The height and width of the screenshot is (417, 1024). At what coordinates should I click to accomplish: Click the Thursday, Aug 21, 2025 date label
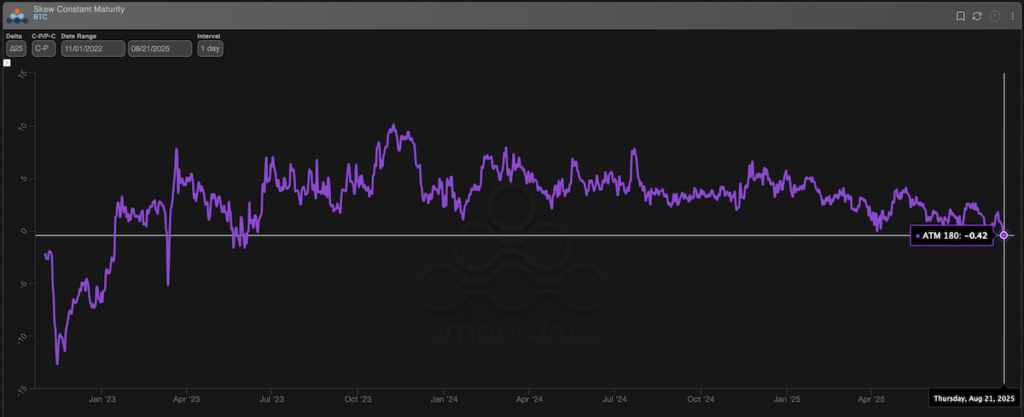tap(975, 398)
